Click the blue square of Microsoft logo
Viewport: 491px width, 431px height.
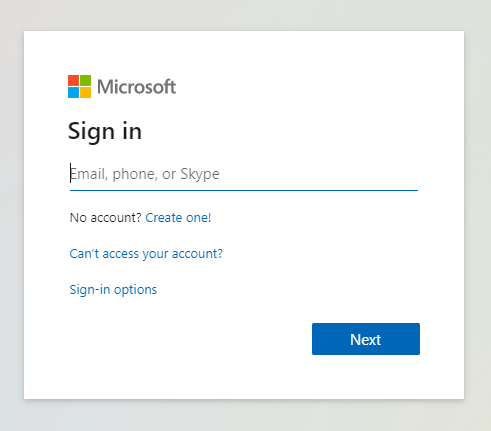coord(73,92)
